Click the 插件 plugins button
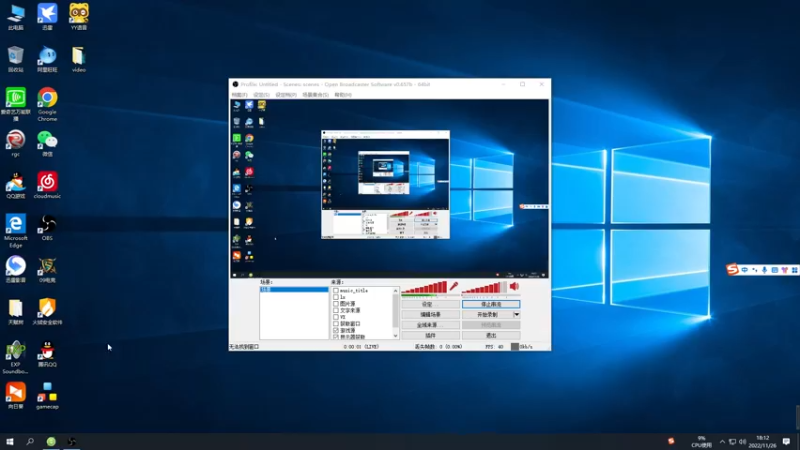 pyautogui.click(x=430, y=336)
